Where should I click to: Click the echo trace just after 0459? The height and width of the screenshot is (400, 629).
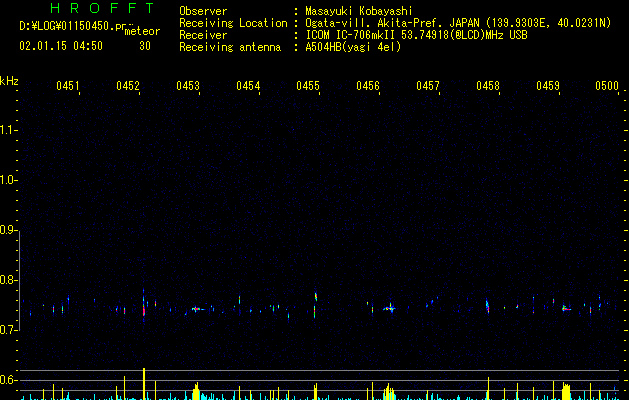pos(566,309)
